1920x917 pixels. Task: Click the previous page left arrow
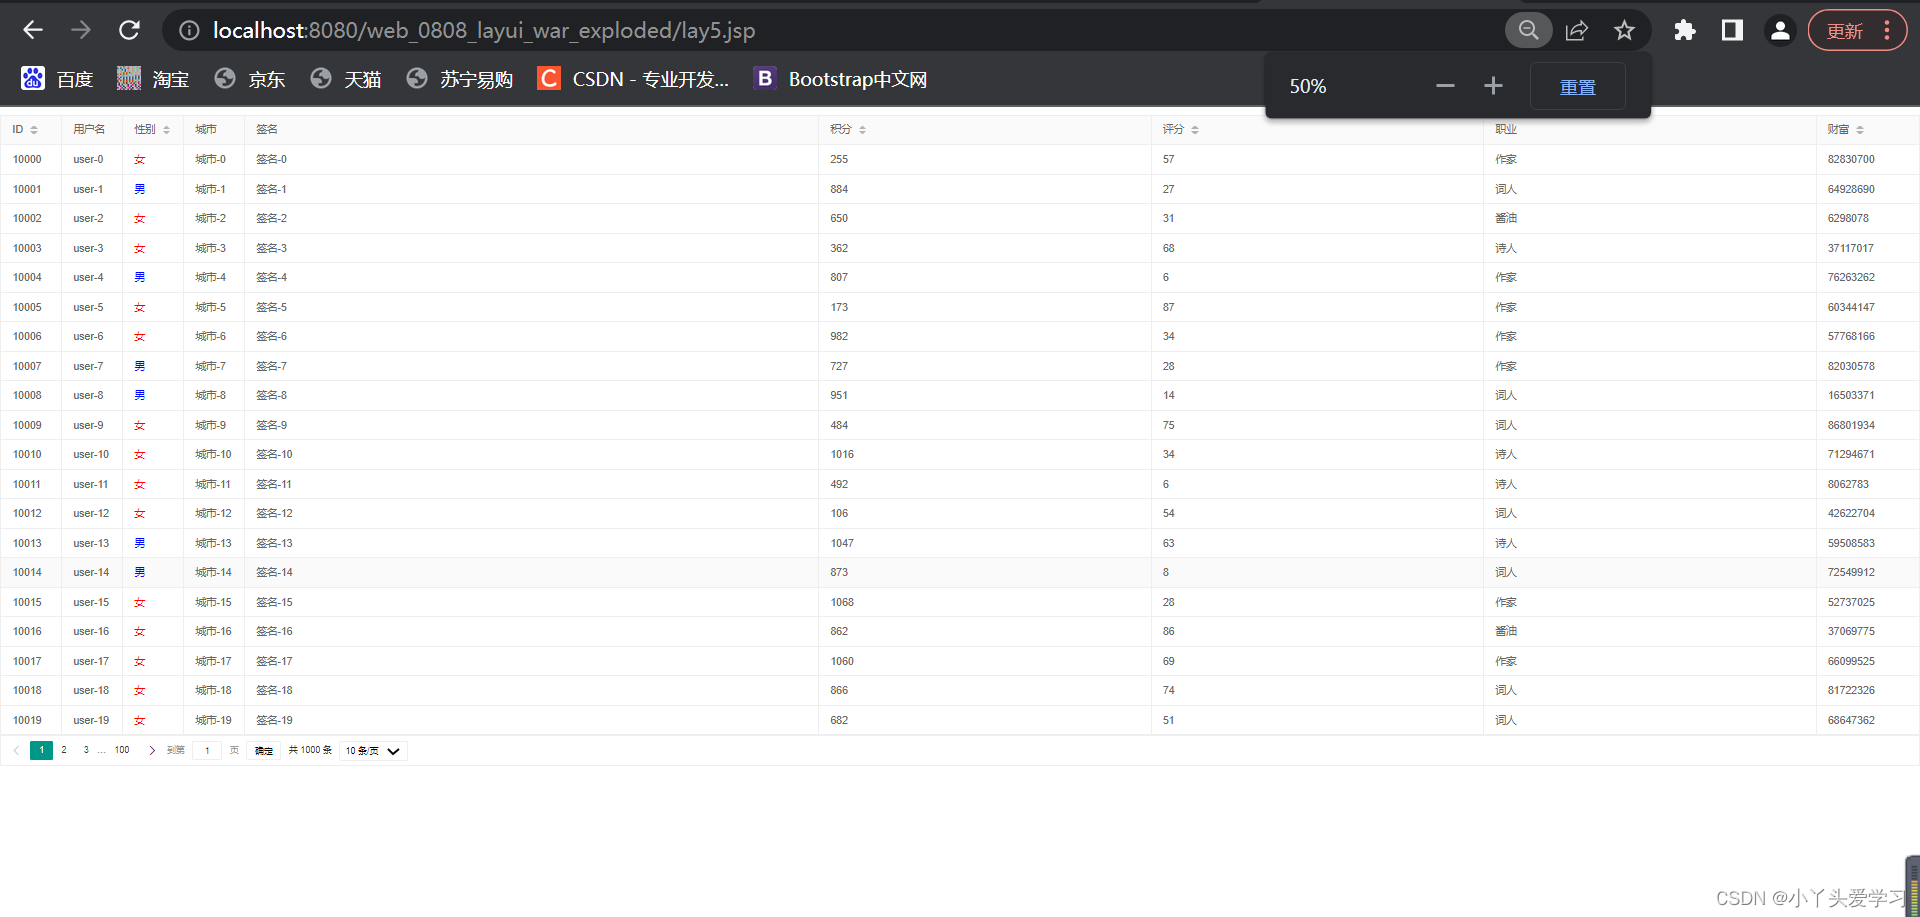tap(16, 751)
